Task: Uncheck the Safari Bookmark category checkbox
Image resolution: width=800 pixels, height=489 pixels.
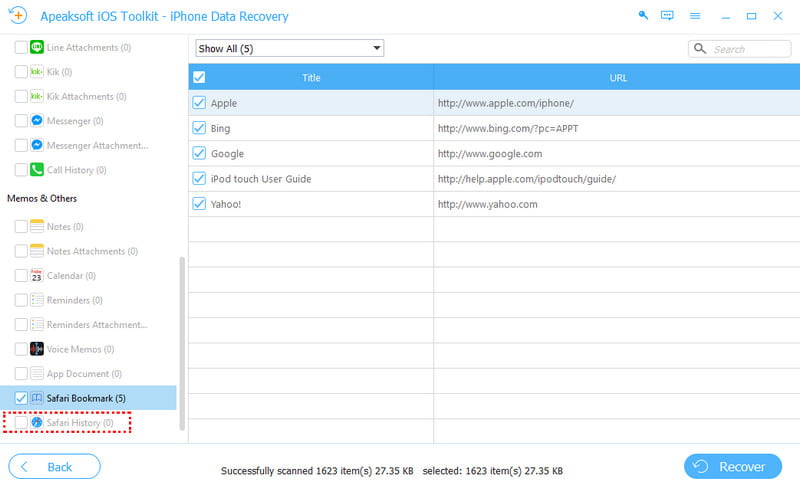Action: click(x=21, y=398)
